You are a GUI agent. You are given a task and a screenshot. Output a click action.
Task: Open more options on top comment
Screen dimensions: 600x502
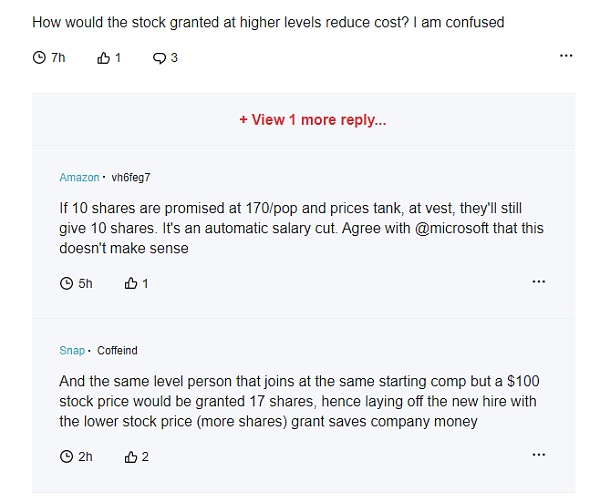pyautogui.click(x=566, y=56)
